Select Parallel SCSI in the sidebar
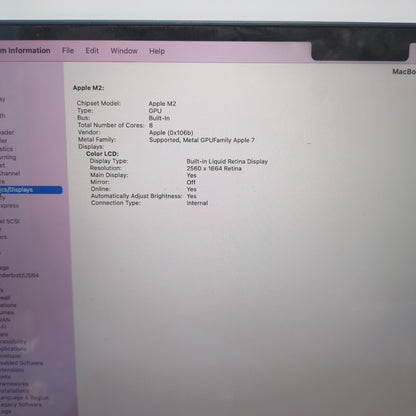This screenshot has height=416, width=416. 10,221
